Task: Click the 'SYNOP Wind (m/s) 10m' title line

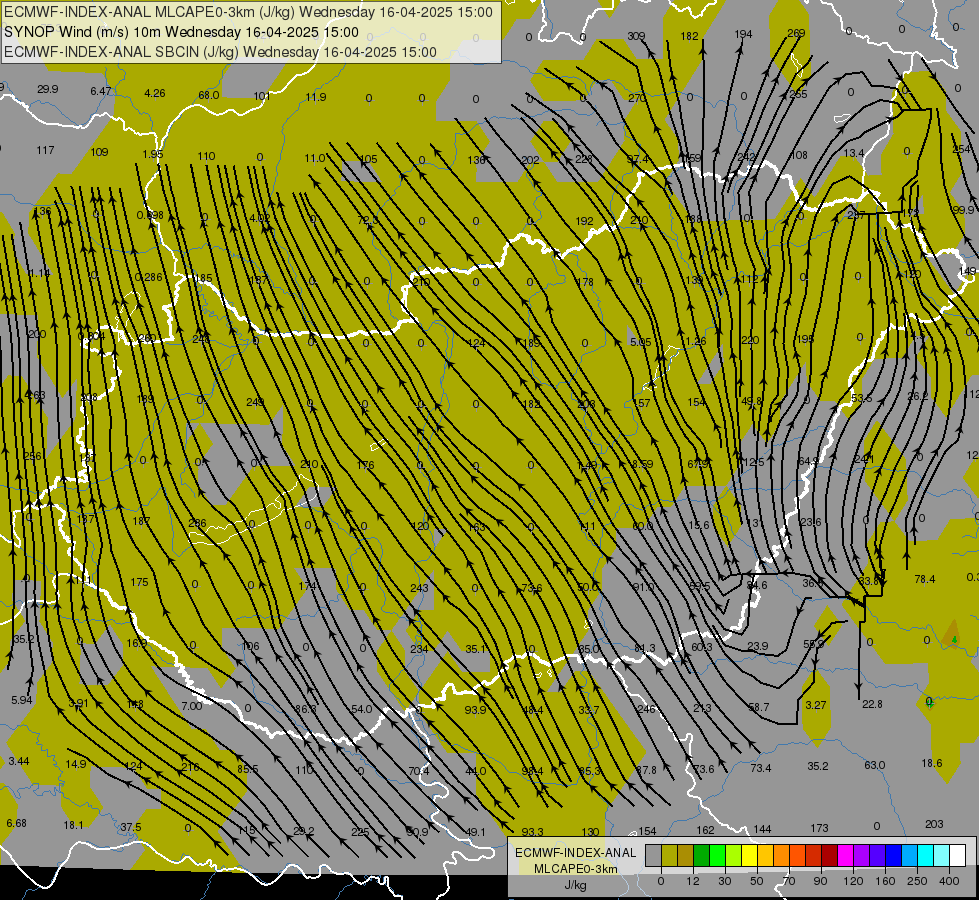Action: [181, 32]
